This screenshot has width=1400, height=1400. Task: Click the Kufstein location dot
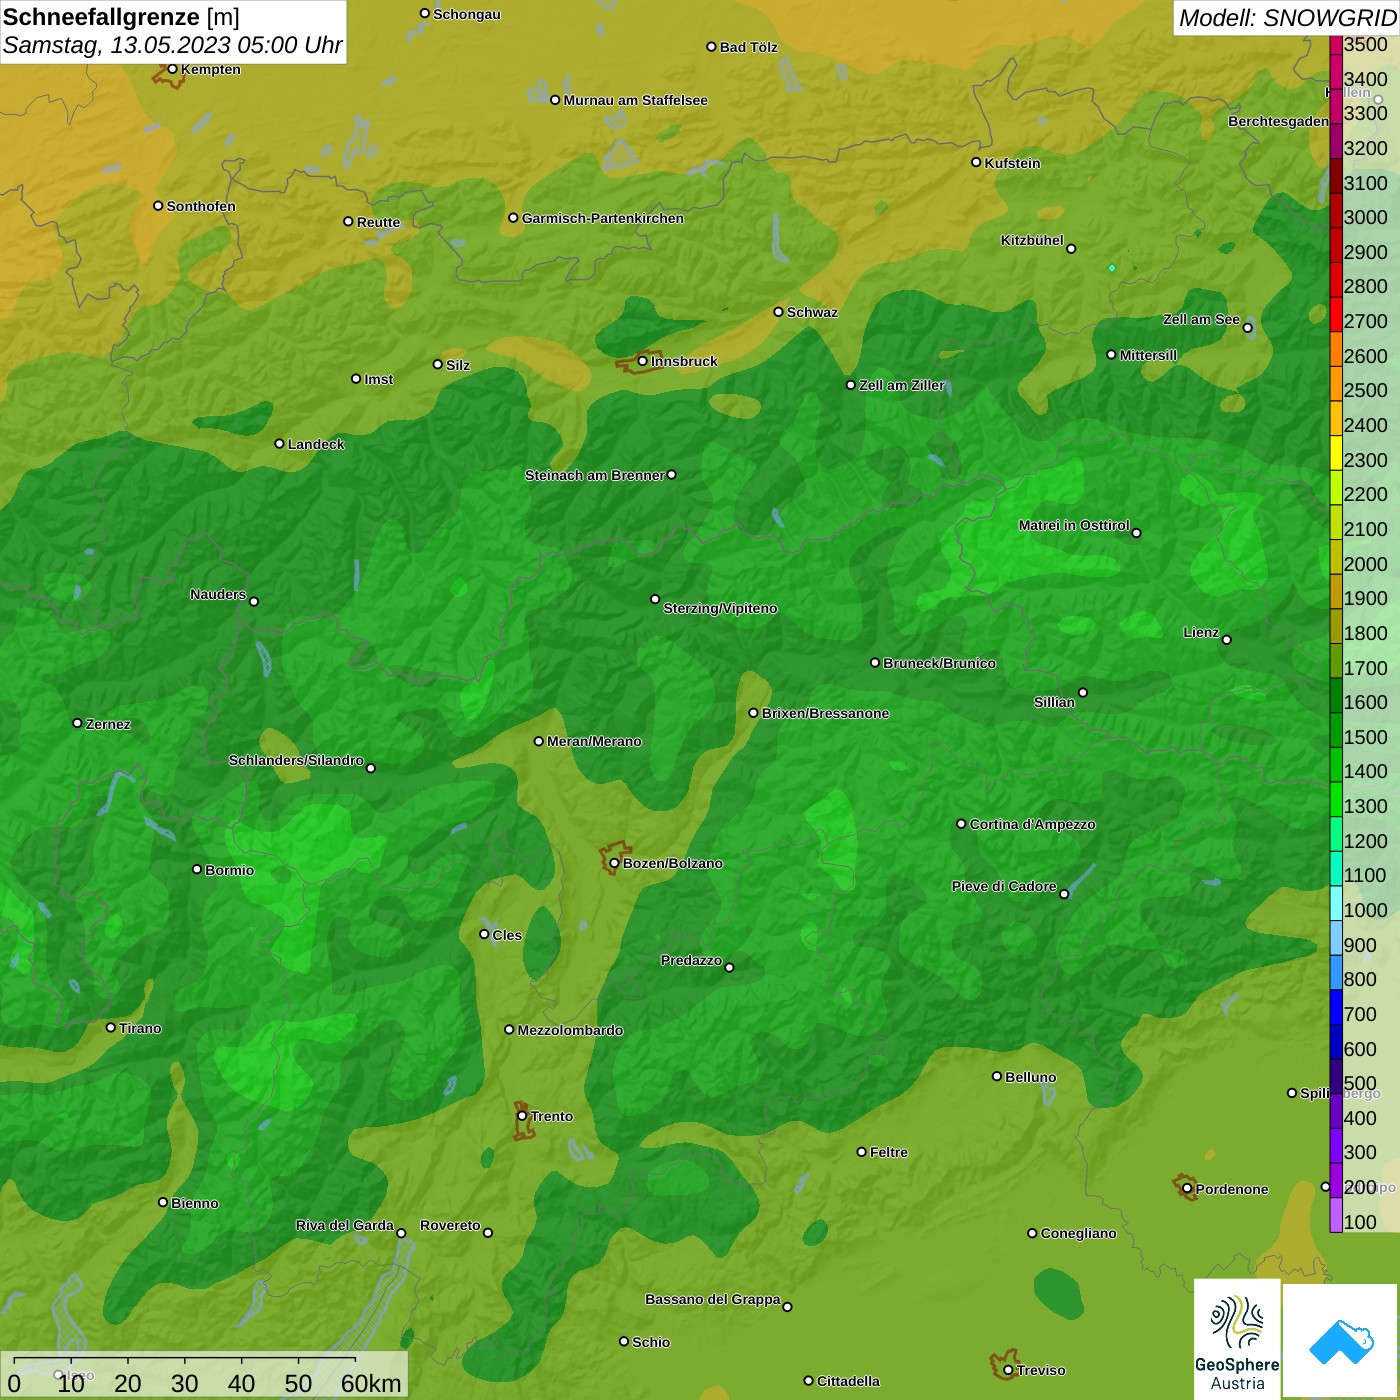pyautogui.click(x=976, y=162)
